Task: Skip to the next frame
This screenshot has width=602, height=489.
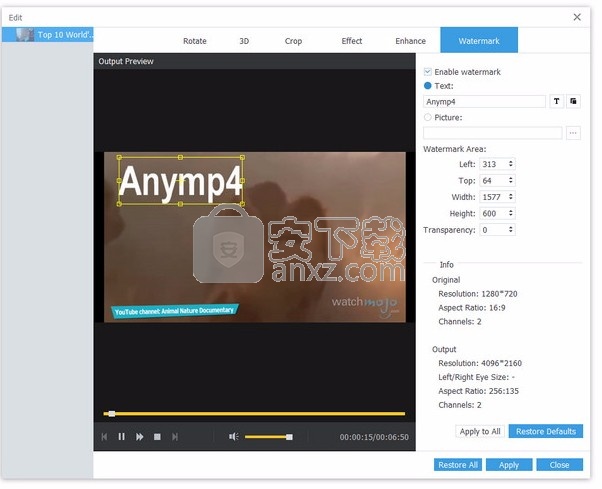Action: (175, 437)
